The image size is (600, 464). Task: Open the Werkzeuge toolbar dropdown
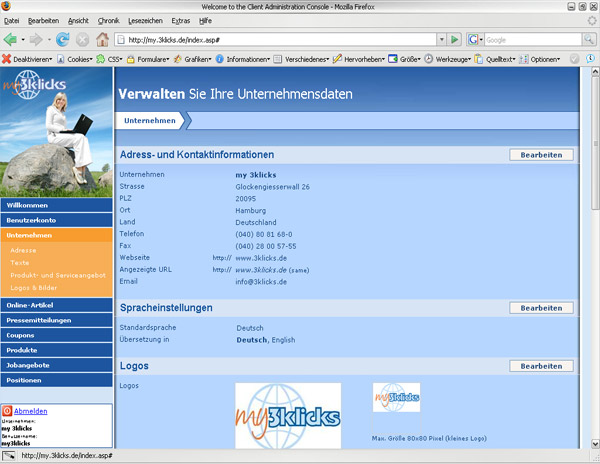[448, 59]
